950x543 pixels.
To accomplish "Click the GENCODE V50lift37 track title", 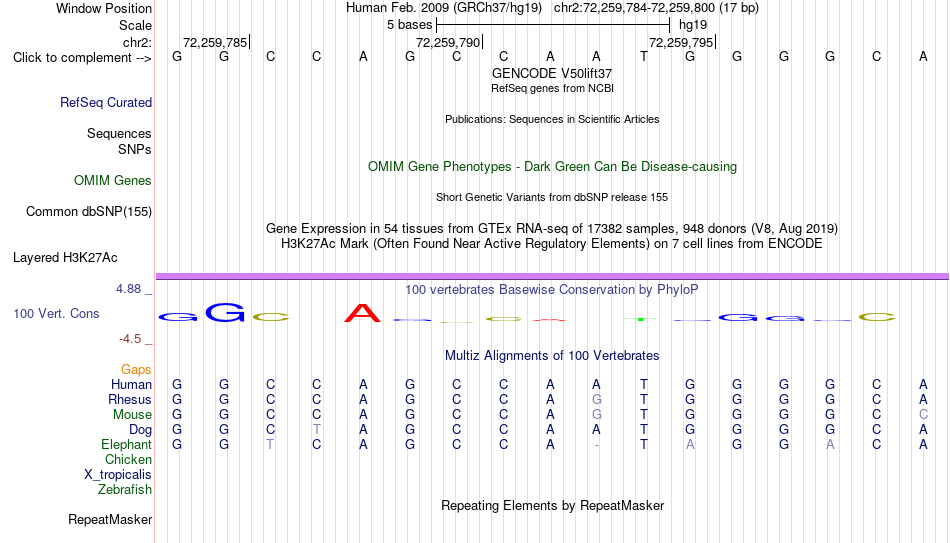I will pyautogui.click(x=552, y=73).
